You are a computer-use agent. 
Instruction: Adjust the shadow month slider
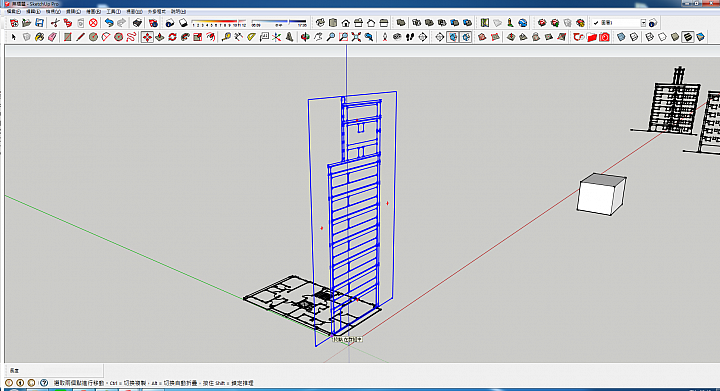pos(219,23)
